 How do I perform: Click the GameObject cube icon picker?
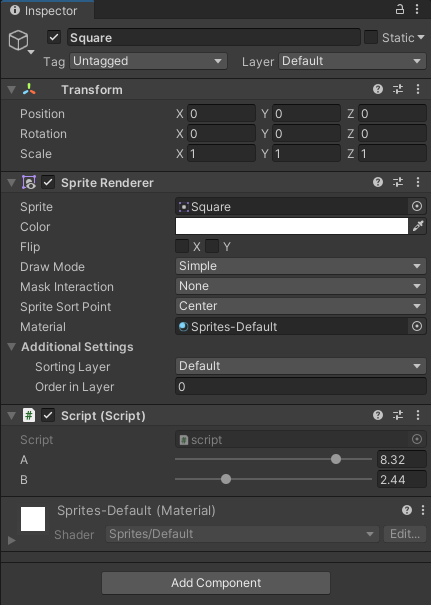pyautogui.click(x=19, y=40)
